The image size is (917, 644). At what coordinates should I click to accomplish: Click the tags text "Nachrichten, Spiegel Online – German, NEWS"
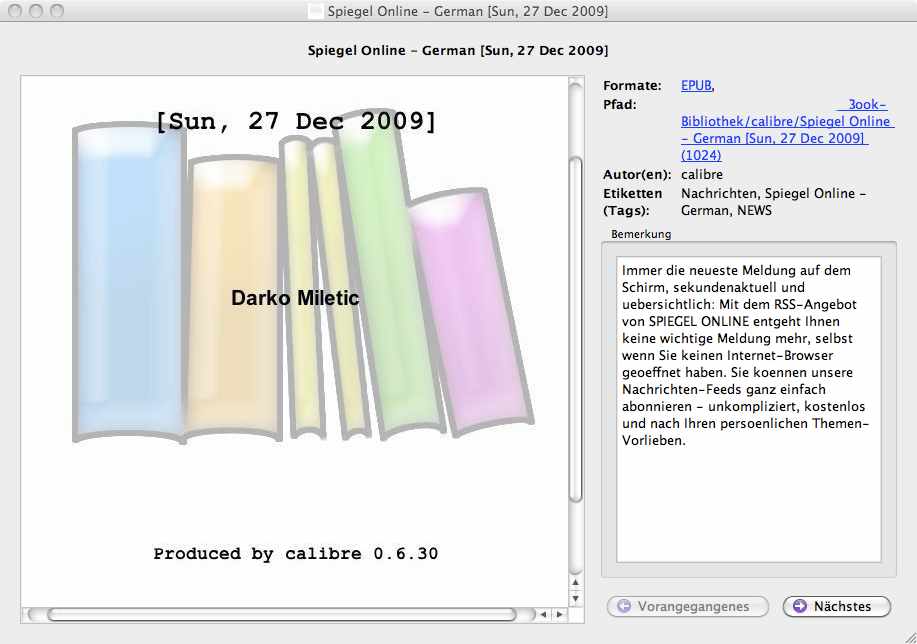(x=774, y=202)
